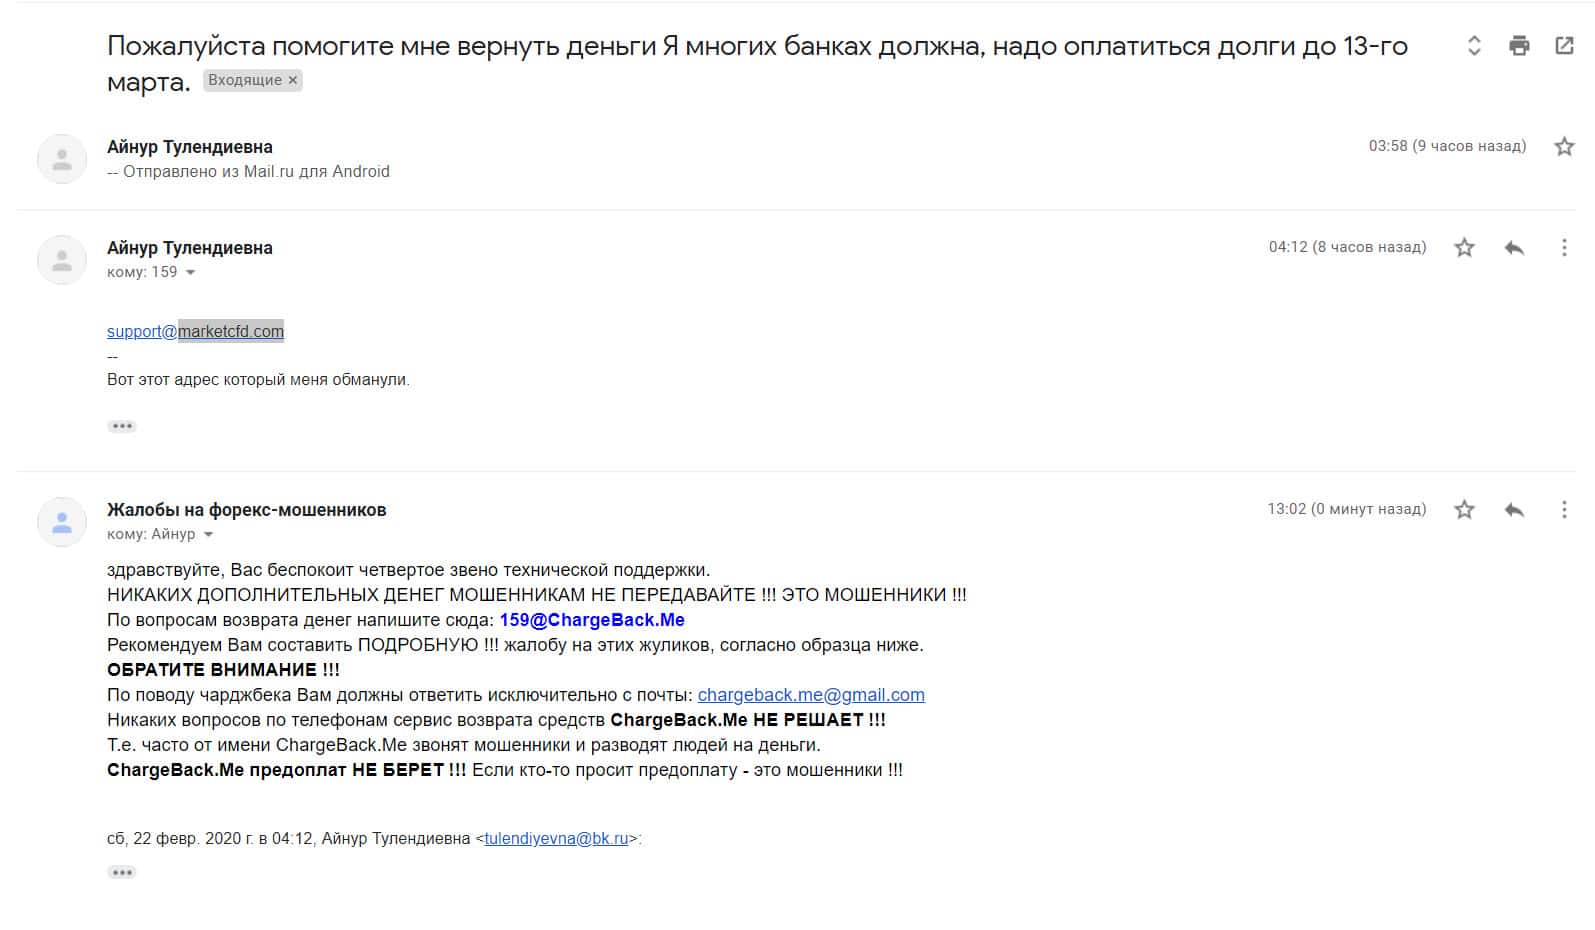Star the first message from 03:58
Viewport: 1595px width, 930px height.
1564,147
